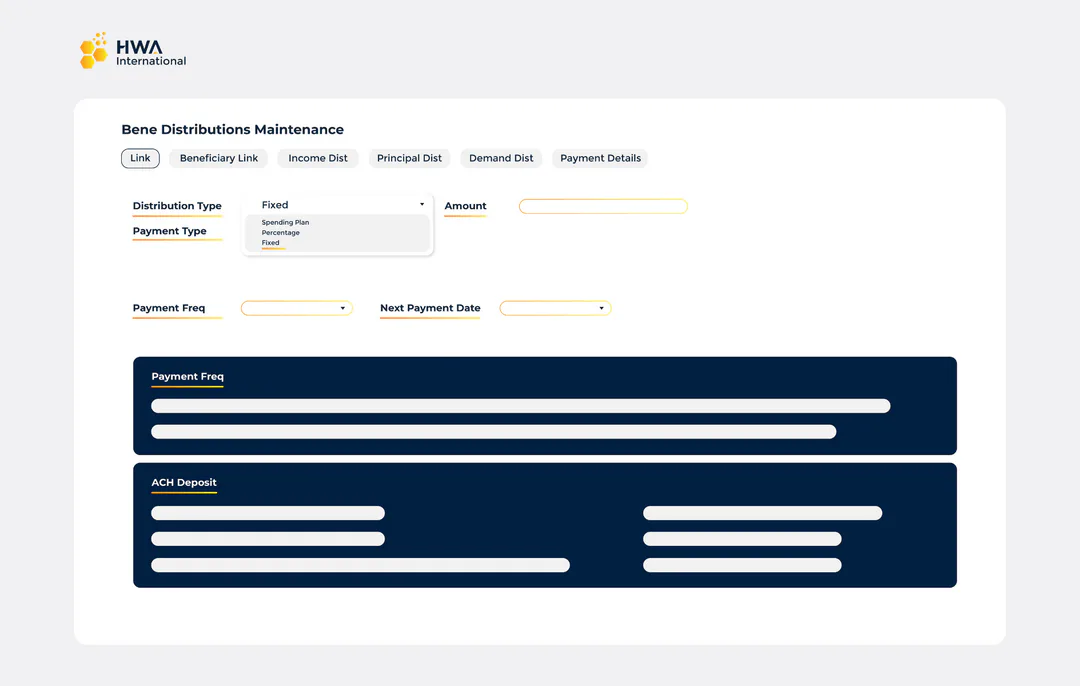Viewport: 1080px width, 686px height.
Task: Choose Spending Plan from the dropdown list
Action: point(285,222)
